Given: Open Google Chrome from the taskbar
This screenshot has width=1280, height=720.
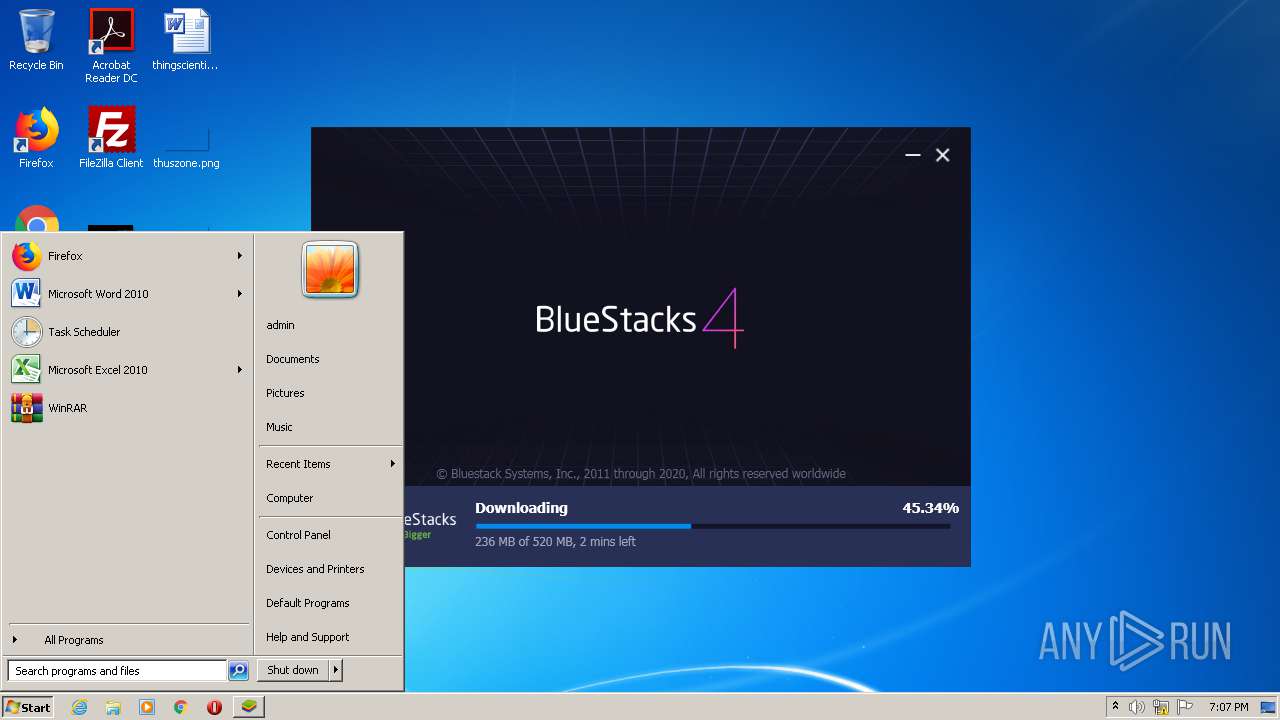Looking at the screenshot, I should click(x=181, y=707).
